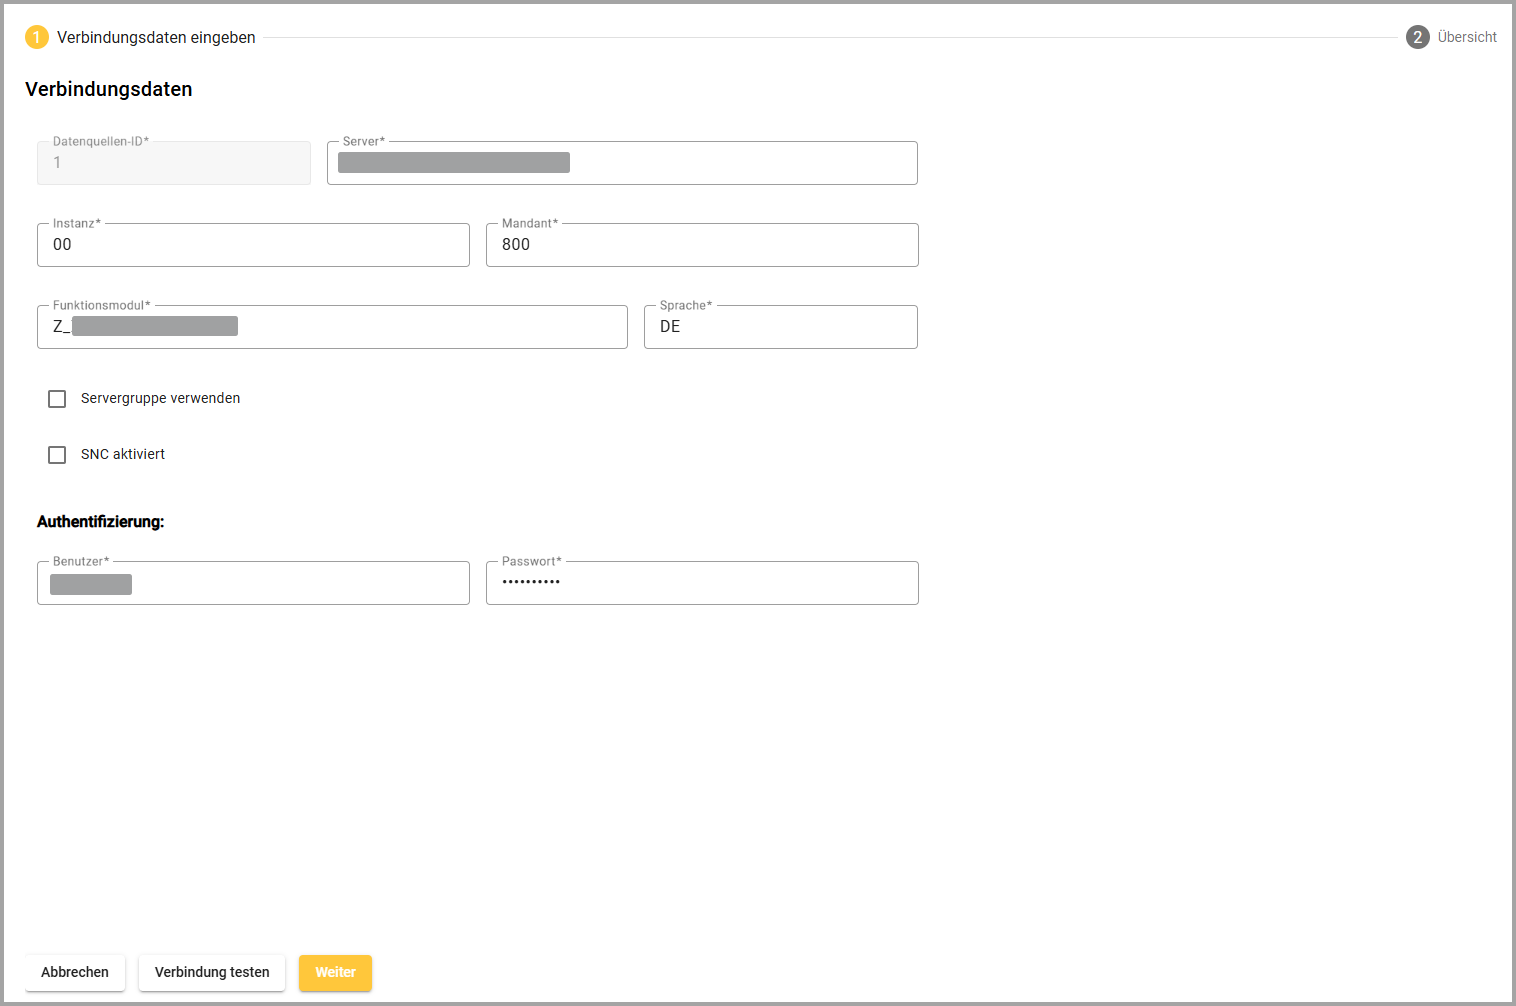This screenshot has height=1006, width=1516.
Task: Proceed with the yellow Weiter button
Action: (x=335, y=973)
